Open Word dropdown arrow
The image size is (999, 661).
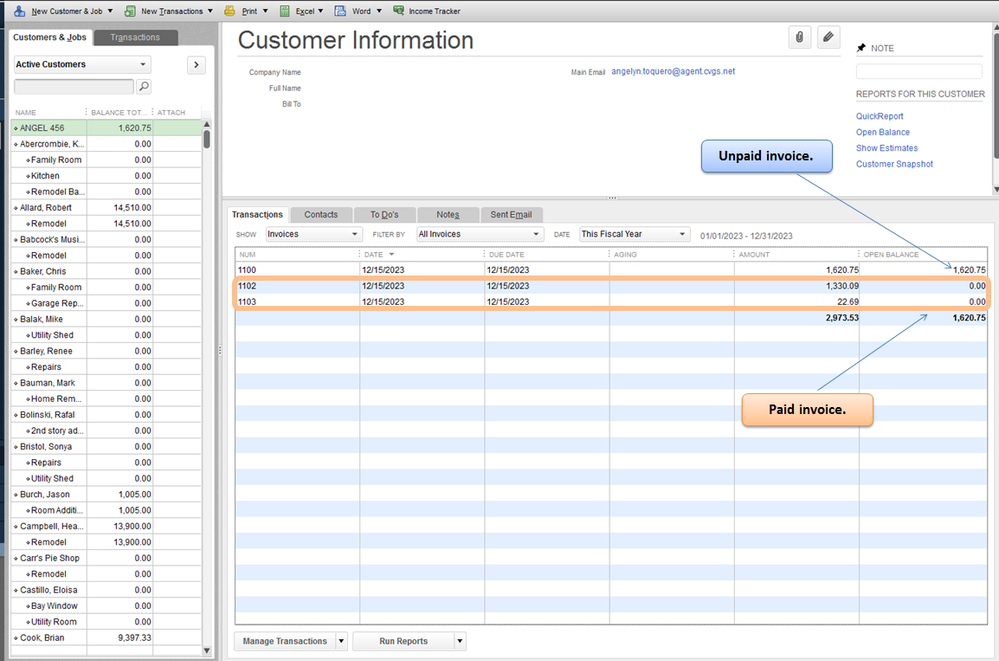point(379,11)
